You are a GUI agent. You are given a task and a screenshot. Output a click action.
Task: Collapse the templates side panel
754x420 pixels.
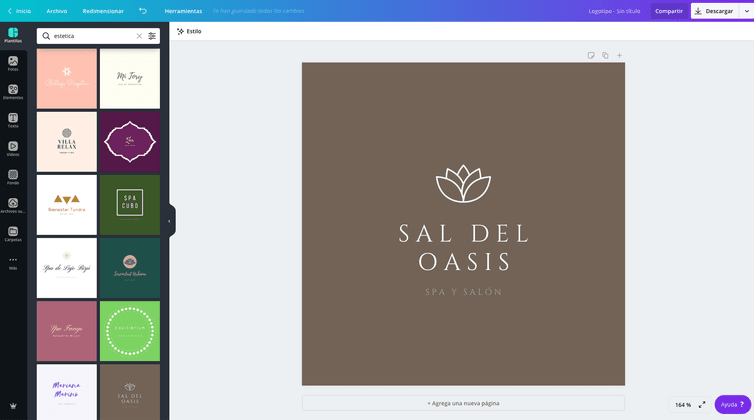click(x=169, y=221)
